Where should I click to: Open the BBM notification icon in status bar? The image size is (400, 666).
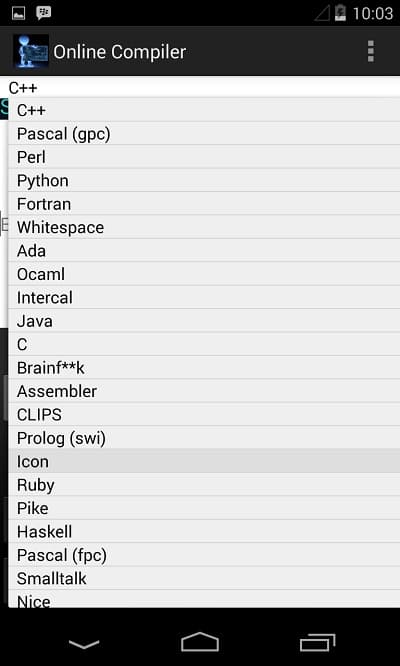pyautogui.click(x=43, y=13)
